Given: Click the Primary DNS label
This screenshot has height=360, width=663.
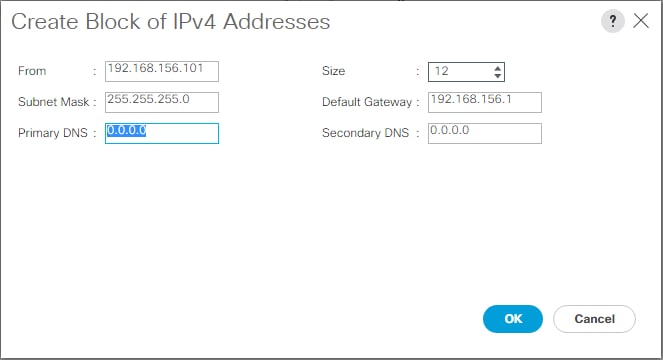Looking at the screenshot, I should point(53,133).
